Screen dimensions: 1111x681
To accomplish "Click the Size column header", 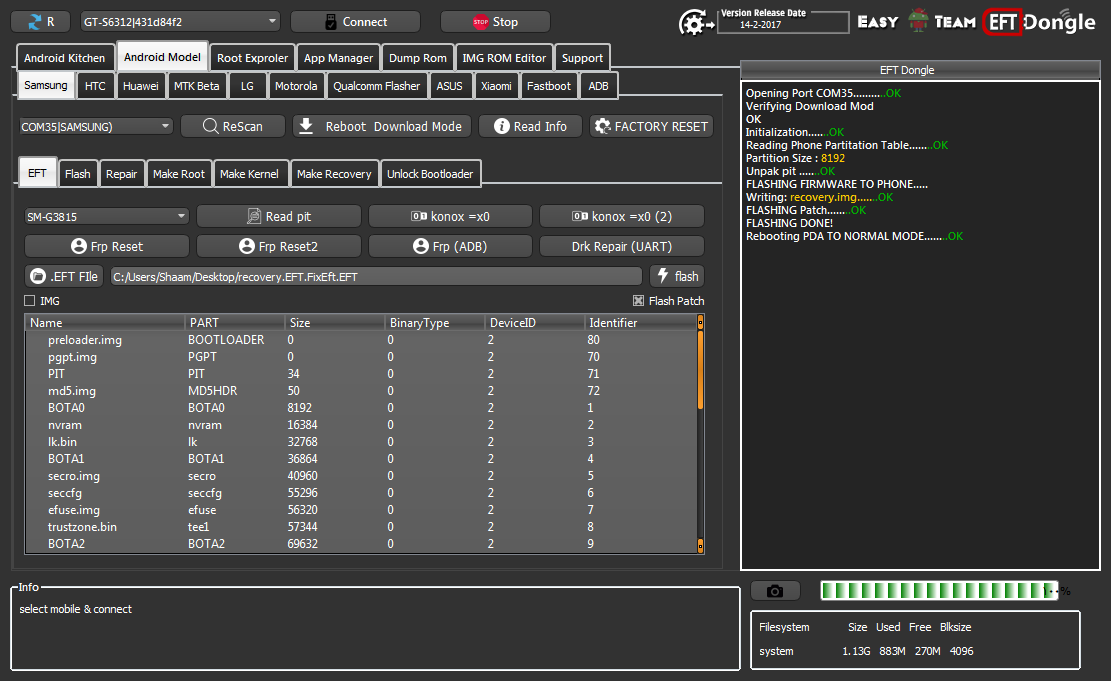I will pyautogui.click(x=334, y=322).
